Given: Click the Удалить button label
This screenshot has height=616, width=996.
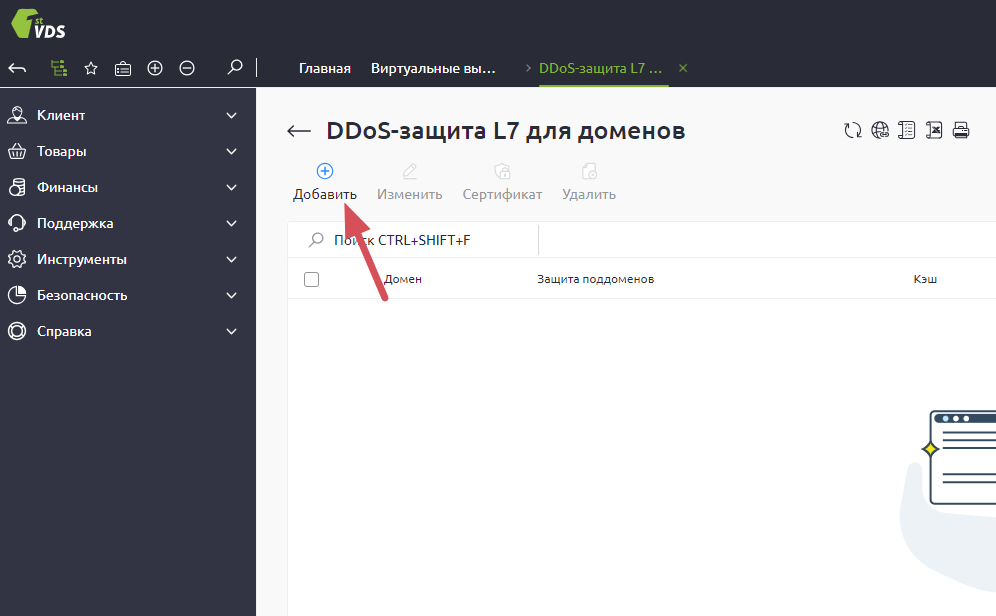Looking at the screenshot, I should [589, 194].
